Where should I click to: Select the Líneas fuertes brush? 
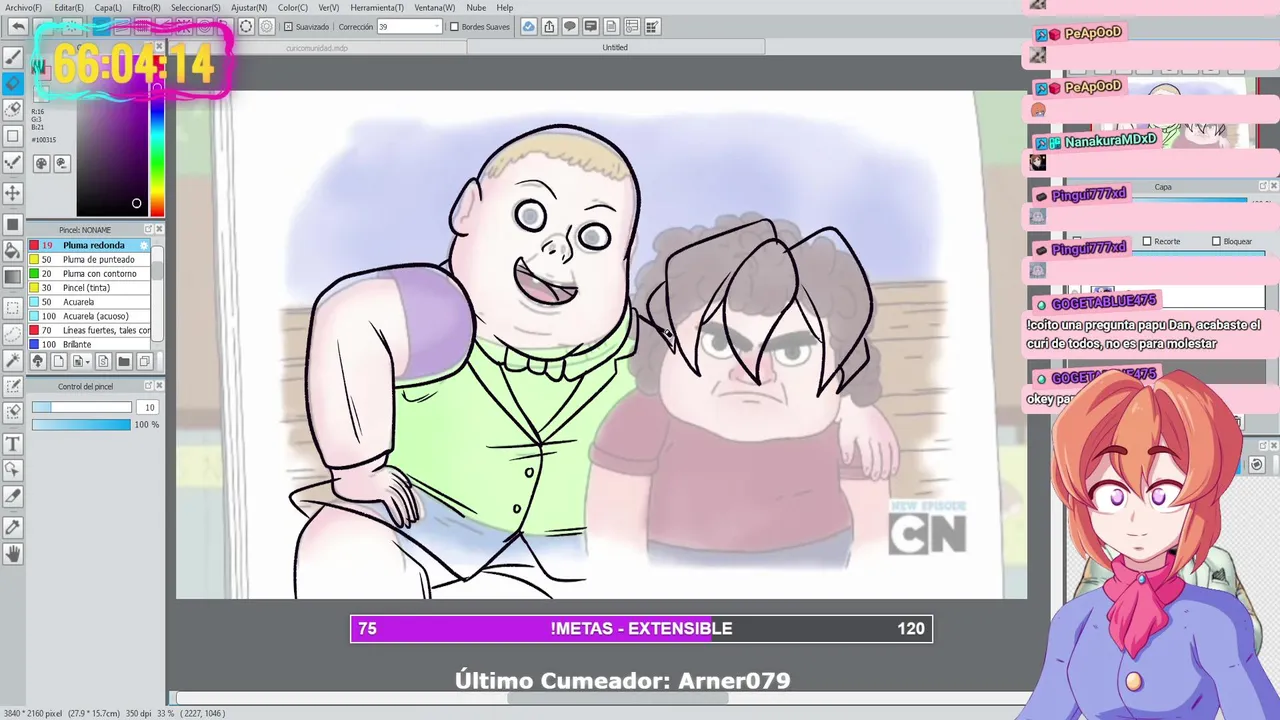[x=90, y=330]
